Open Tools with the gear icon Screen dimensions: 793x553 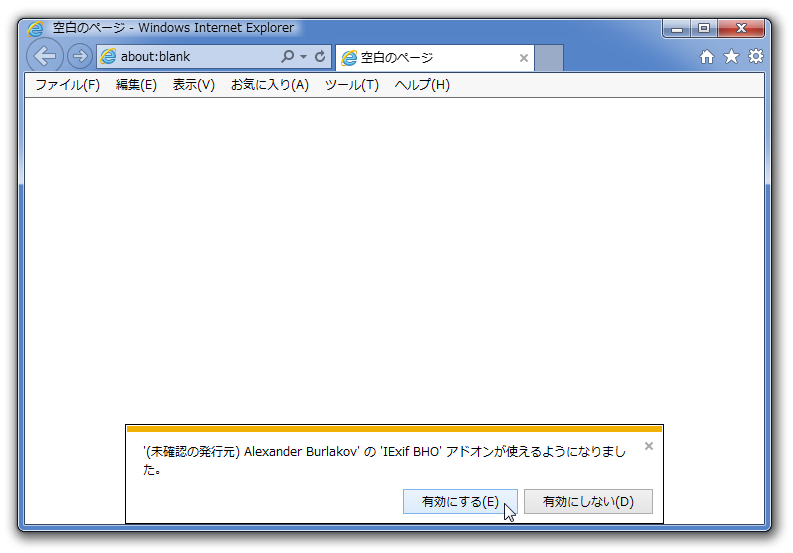tap(756, 56)
